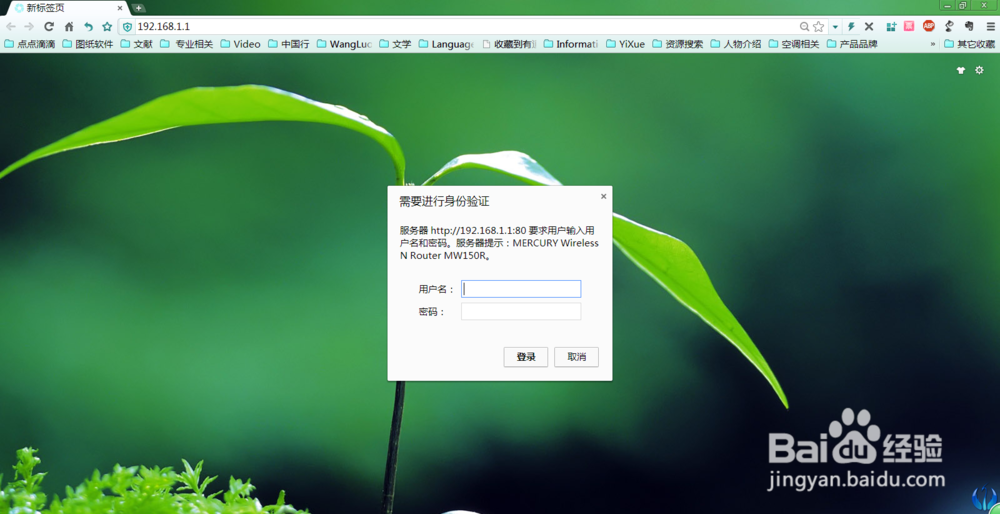The width and height of the screenshot is (1000, 514).
Task: Open the 中国行 bookmark folder
Action: (289, 44)
